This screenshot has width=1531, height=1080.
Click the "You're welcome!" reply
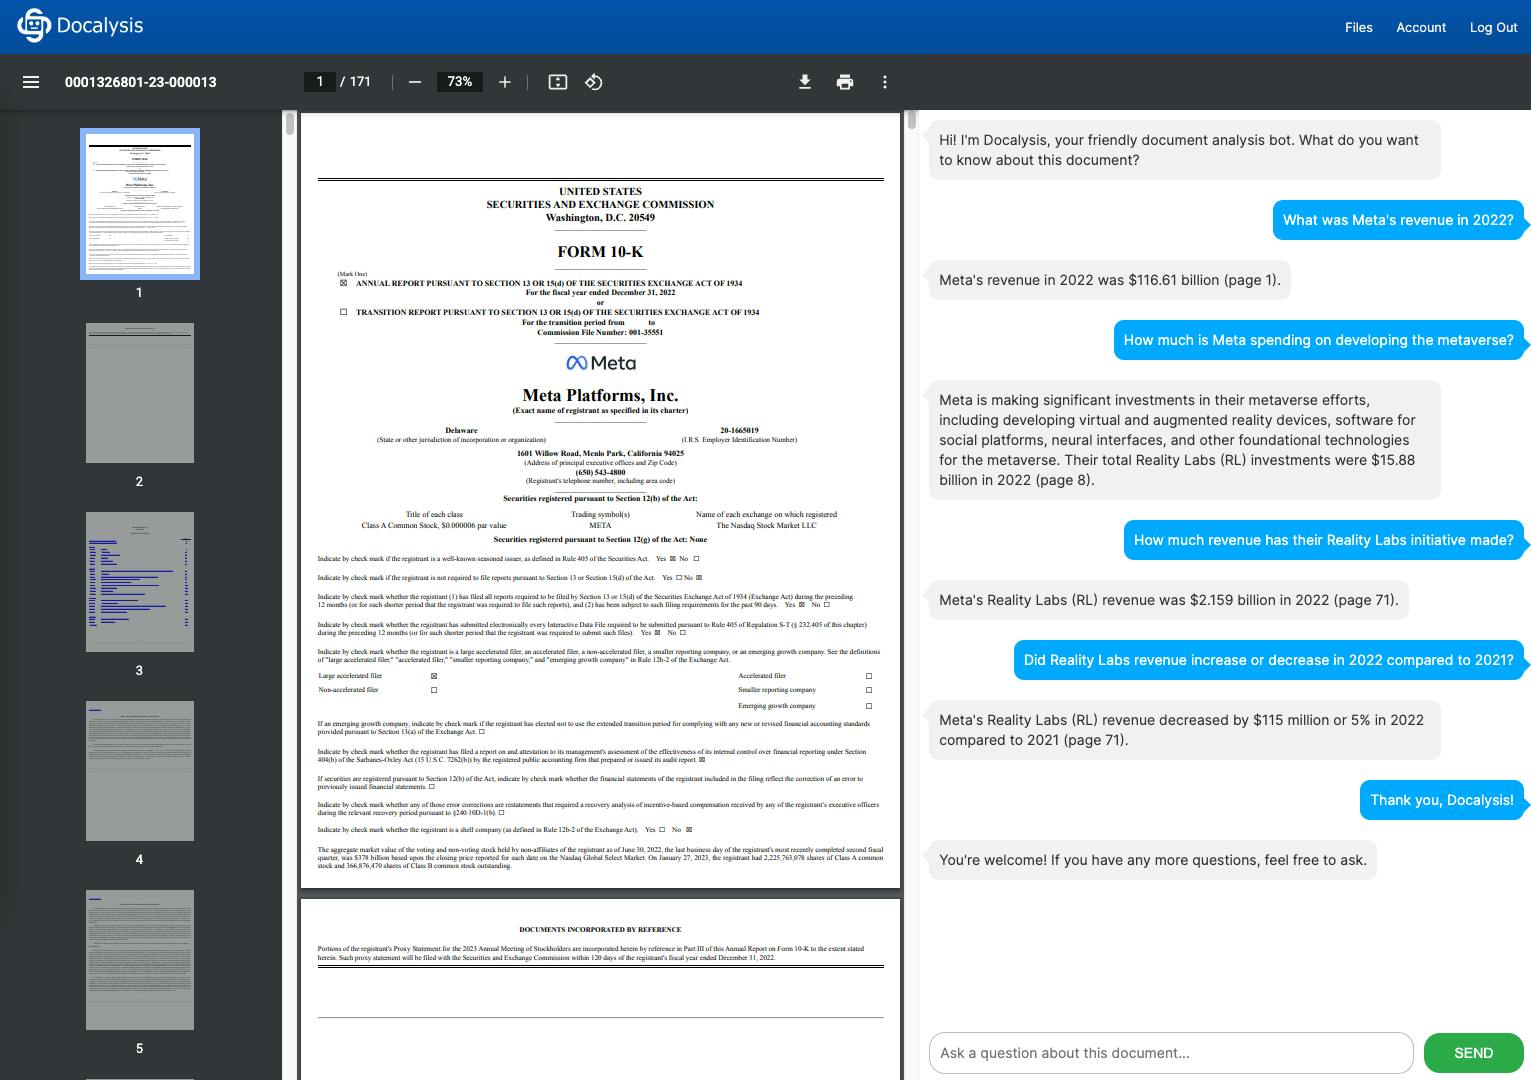1153,860
